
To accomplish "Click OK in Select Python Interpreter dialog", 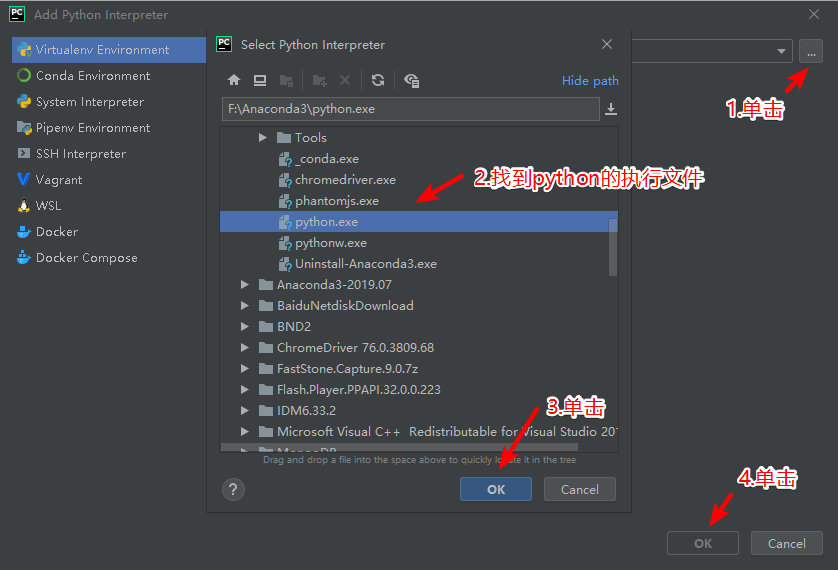I will click(x=496, y=489).
